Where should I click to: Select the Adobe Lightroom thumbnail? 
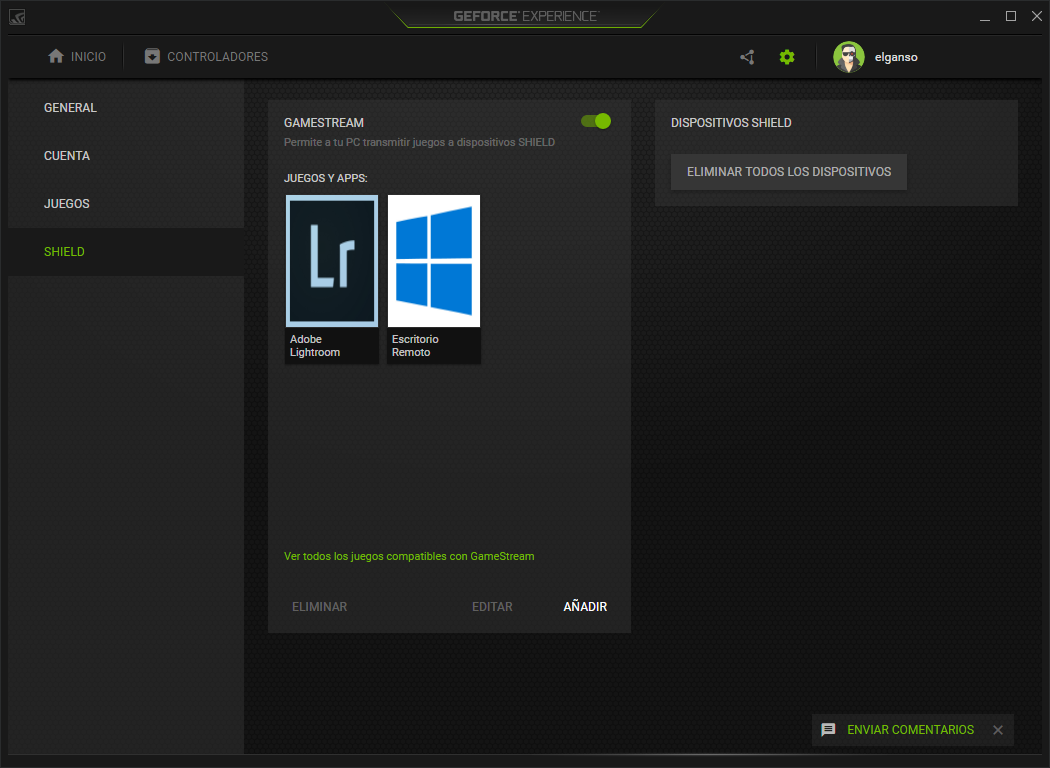[x=332, y=261]
